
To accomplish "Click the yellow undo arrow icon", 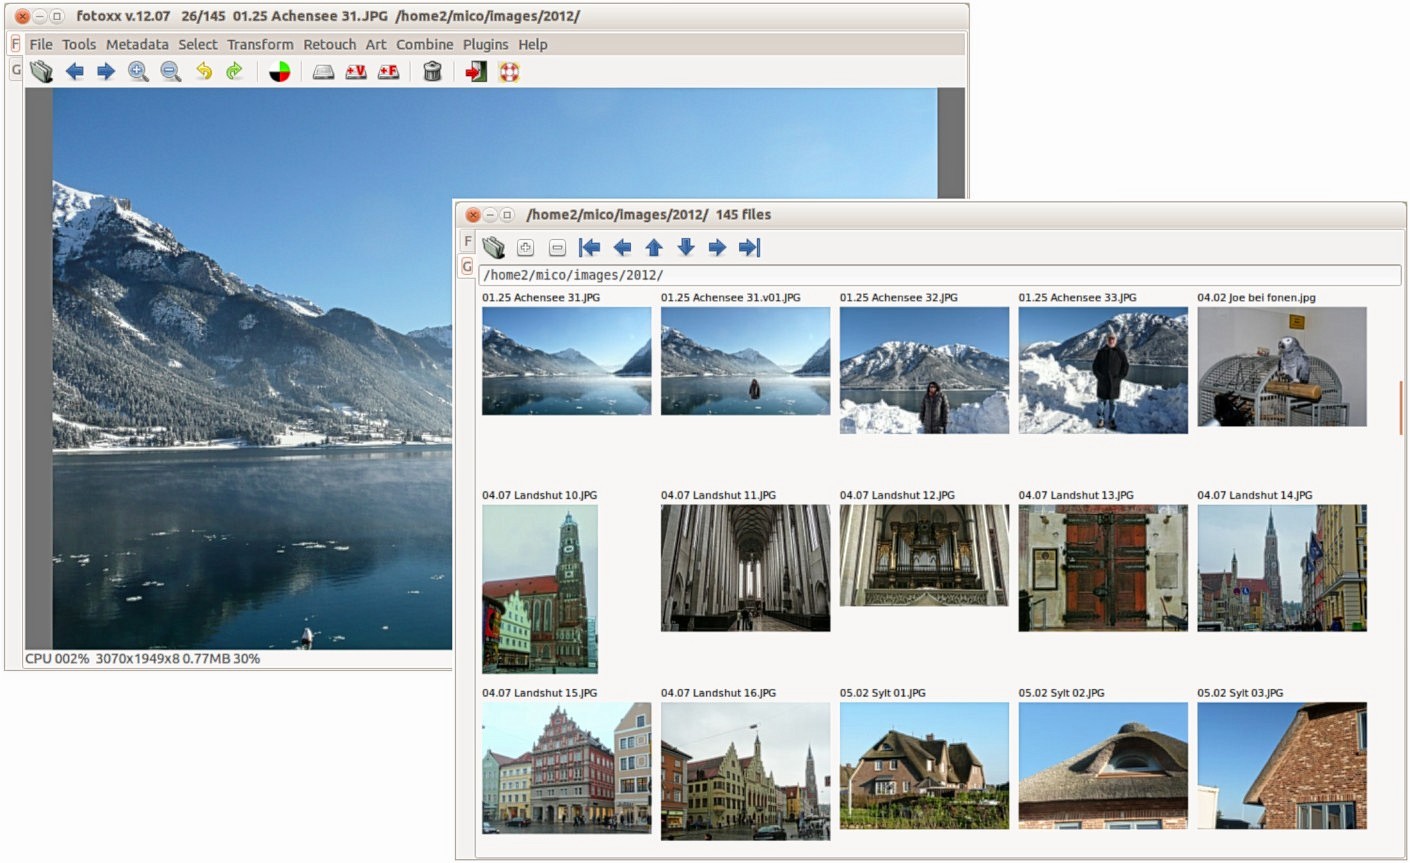I will point(203,71).
